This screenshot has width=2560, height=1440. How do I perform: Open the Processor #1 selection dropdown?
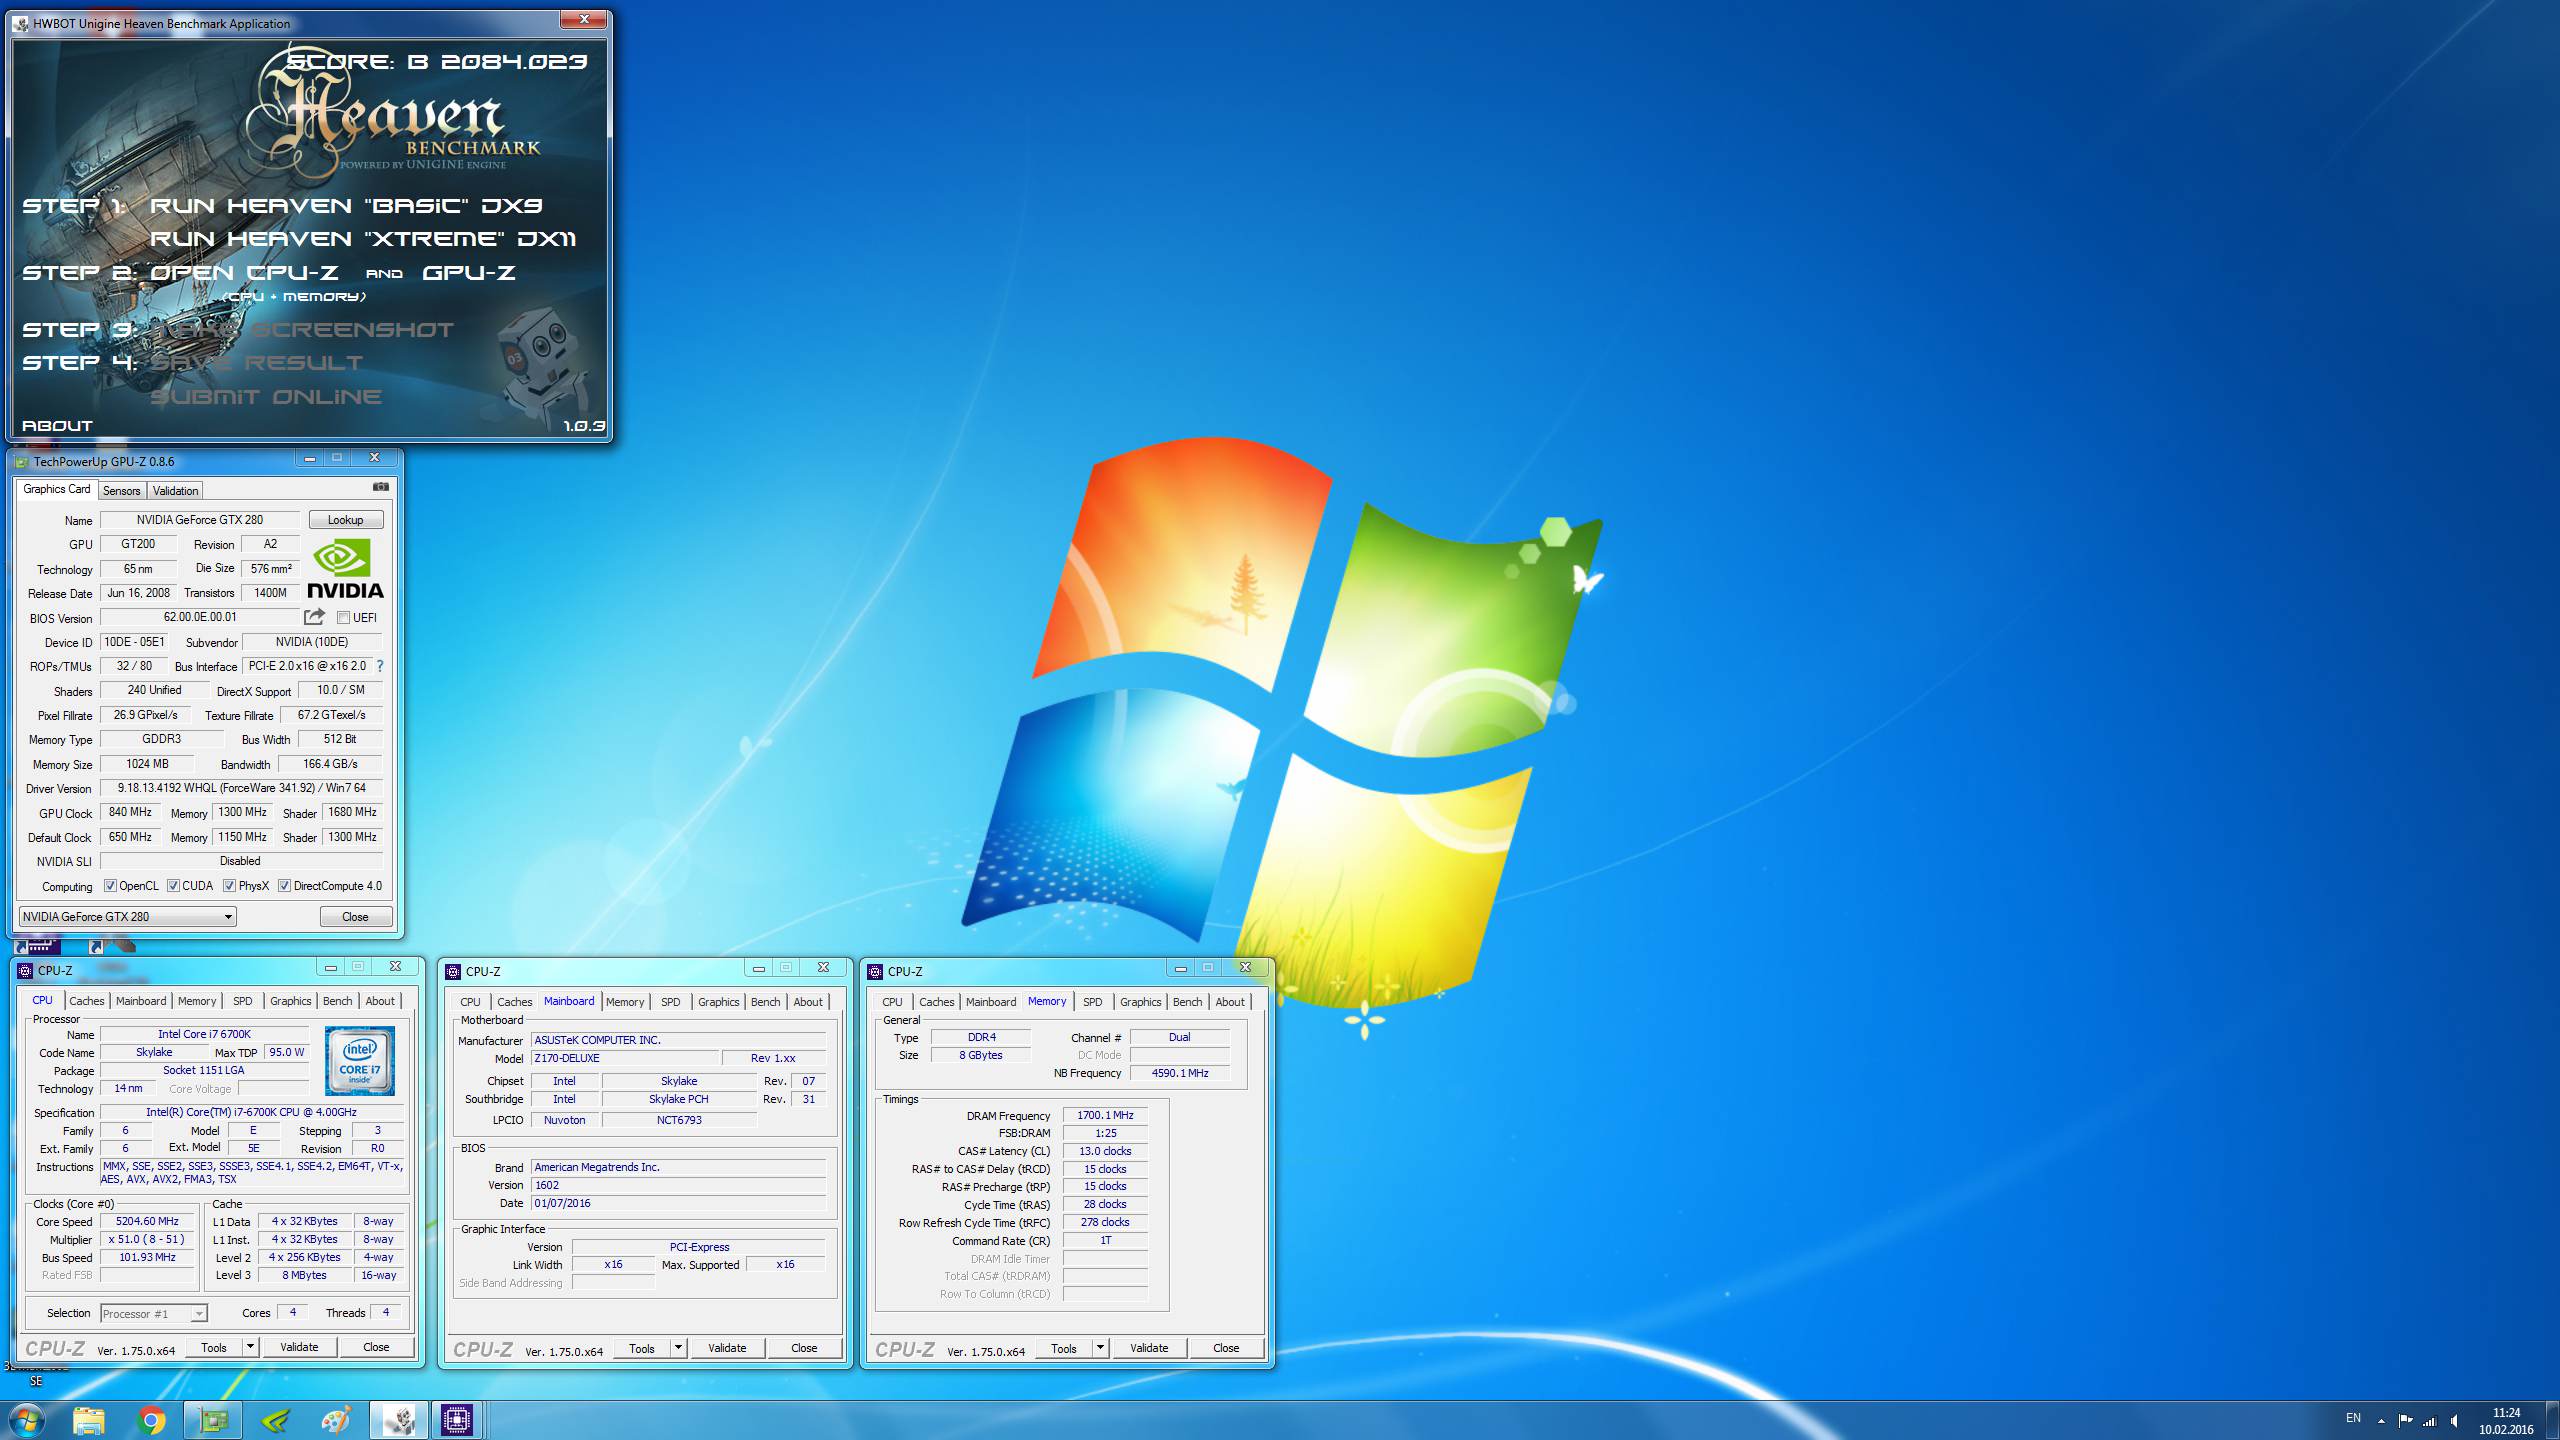click(153, 1314)
